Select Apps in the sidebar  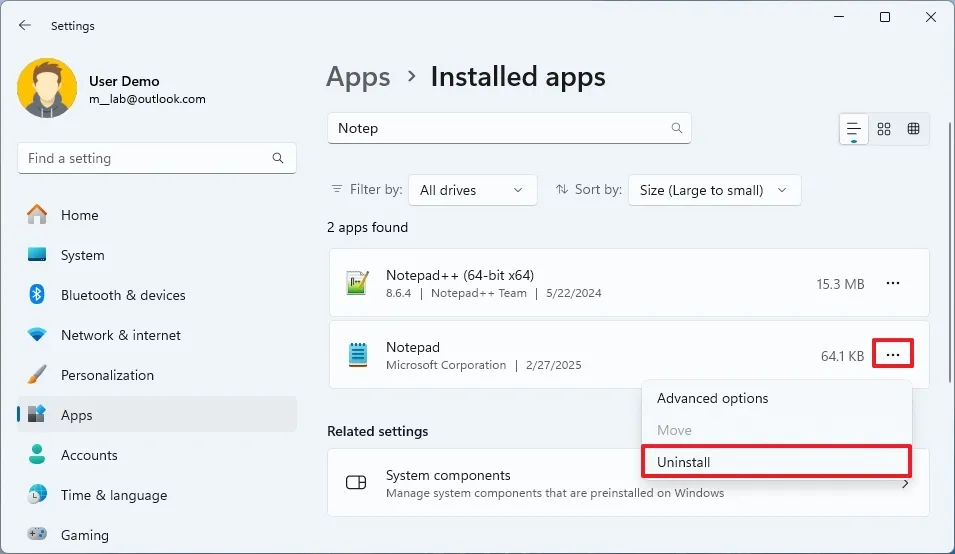point(157,415)
